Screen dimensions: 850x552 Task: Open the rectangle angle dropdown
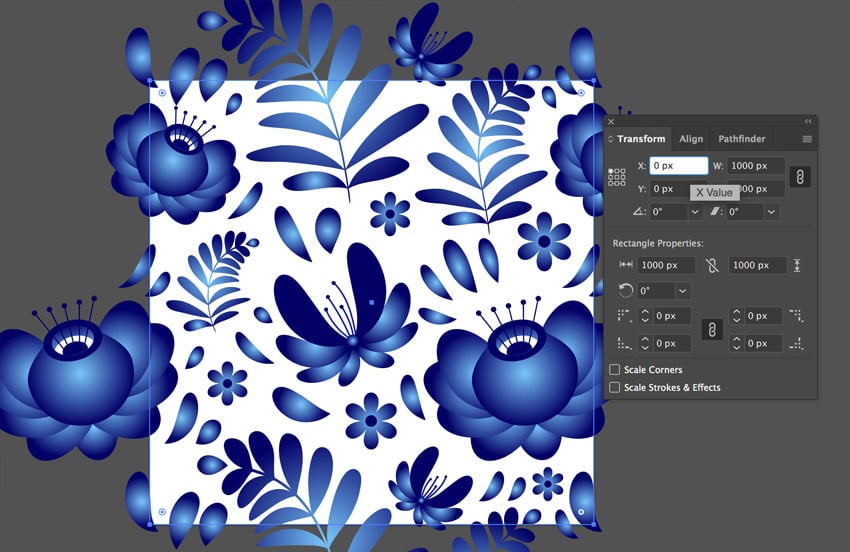coord(682,291)
